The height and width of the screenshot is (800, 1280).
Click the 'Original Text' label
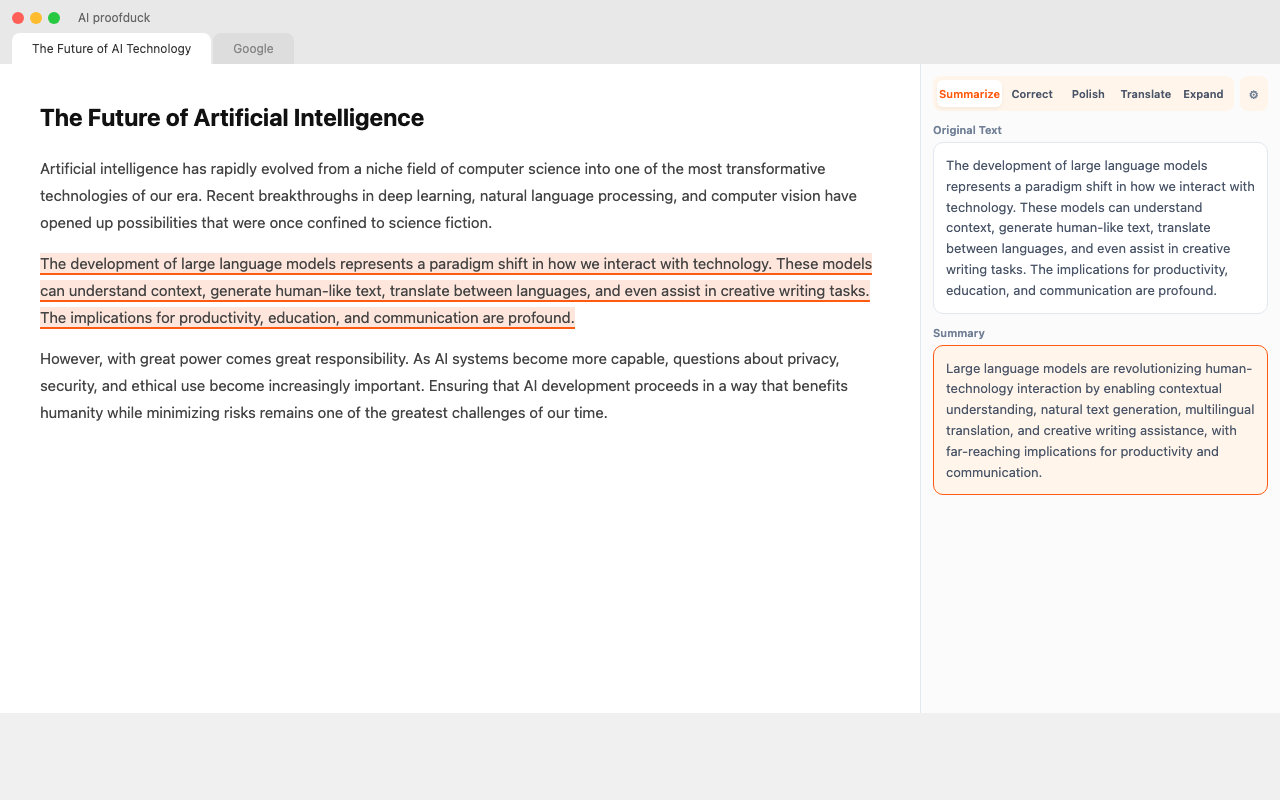point(967,130)
